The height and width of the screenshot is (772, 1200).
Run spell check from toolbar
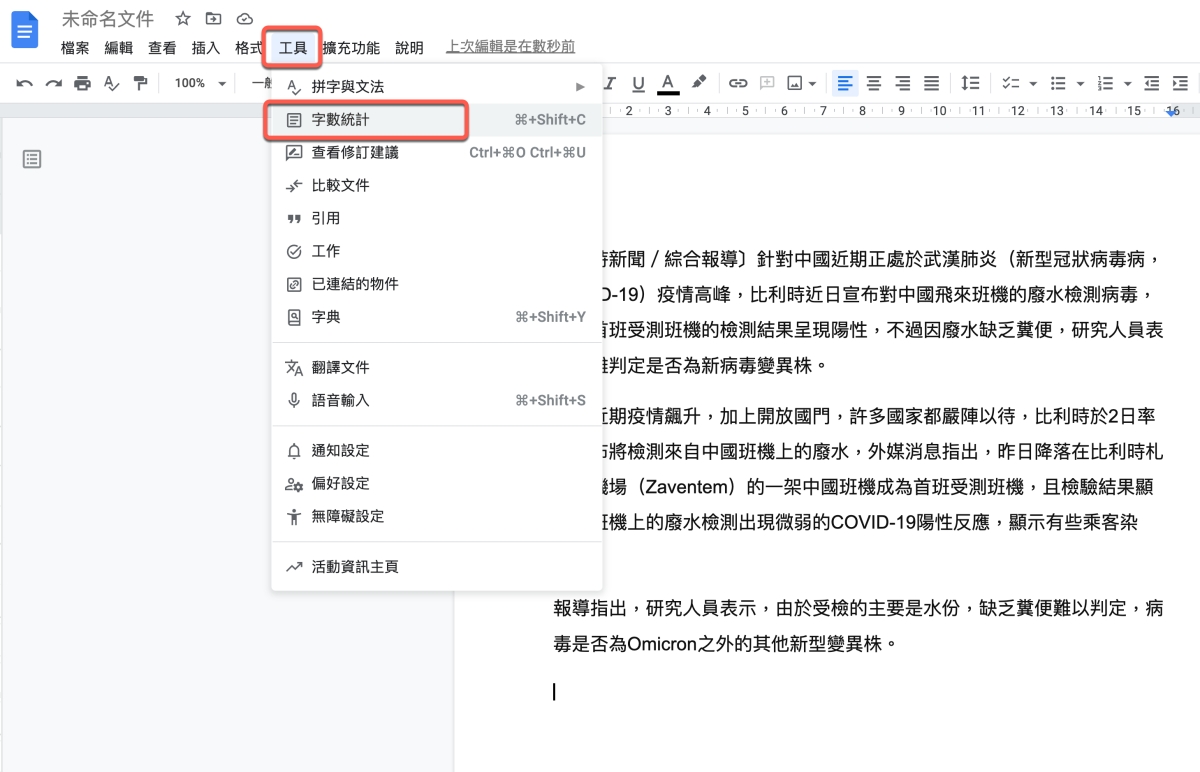pyautogui.click(x=112, y=83)
